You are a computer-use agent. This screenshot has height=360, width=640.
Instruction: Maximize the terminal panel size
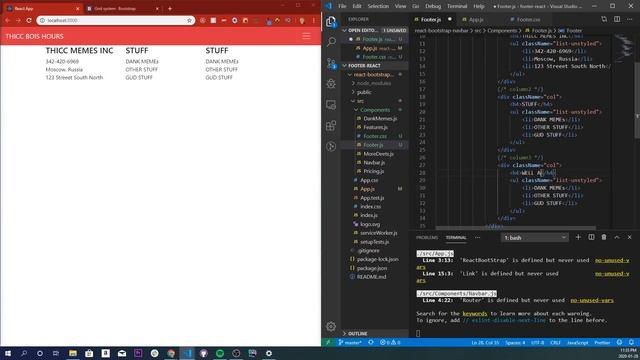tap(617, 237)
